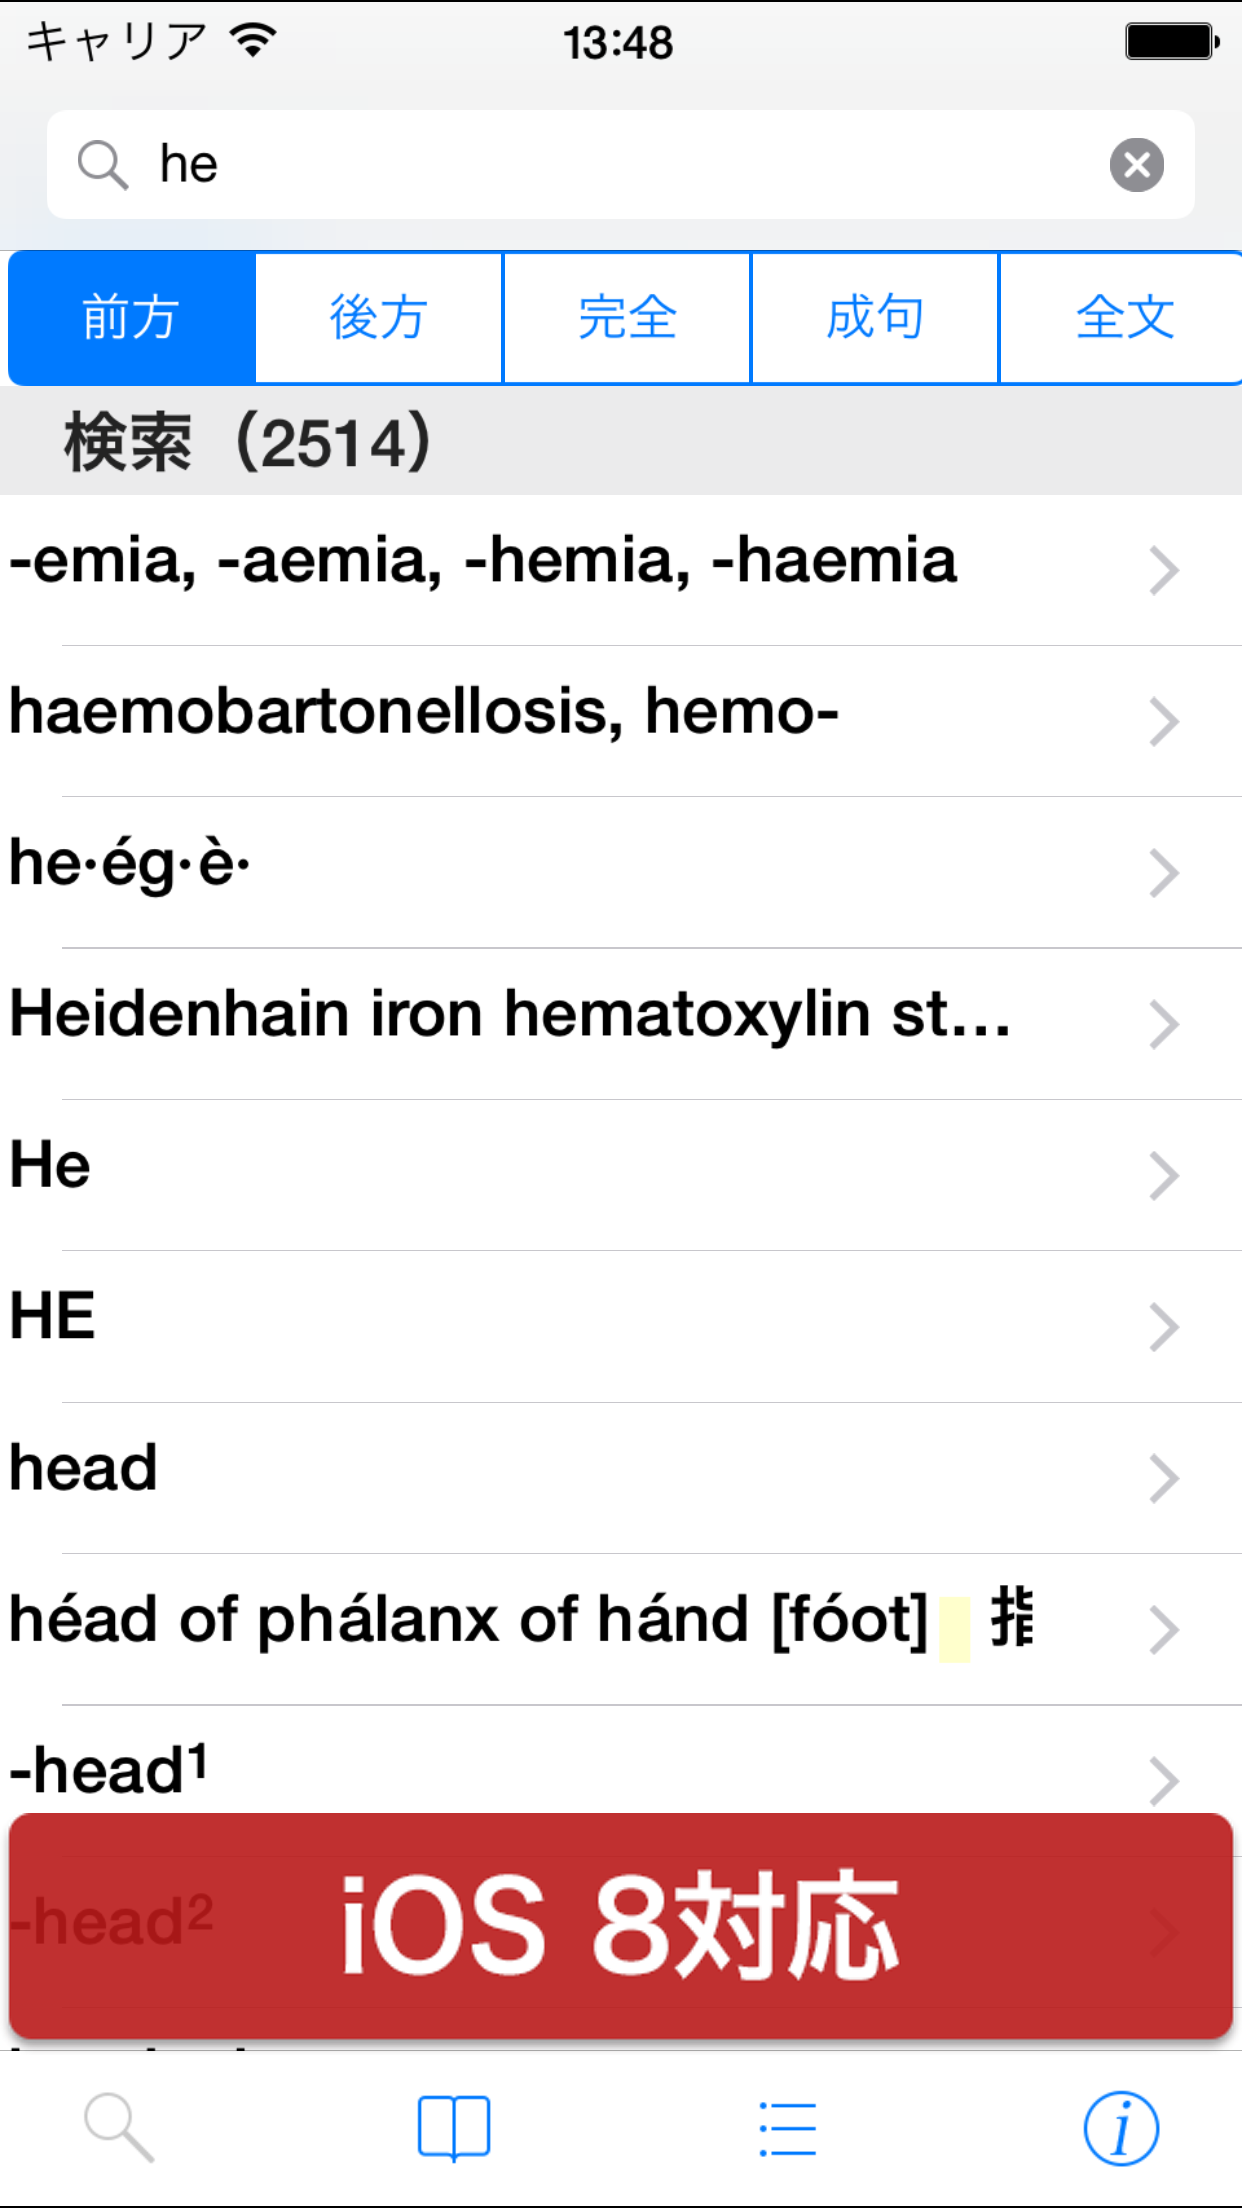Image resolution: width=1242 pixels, height=2208 pixels.
Task: Switch to 完全 exact match mode
Action: (x=627, y=318)
